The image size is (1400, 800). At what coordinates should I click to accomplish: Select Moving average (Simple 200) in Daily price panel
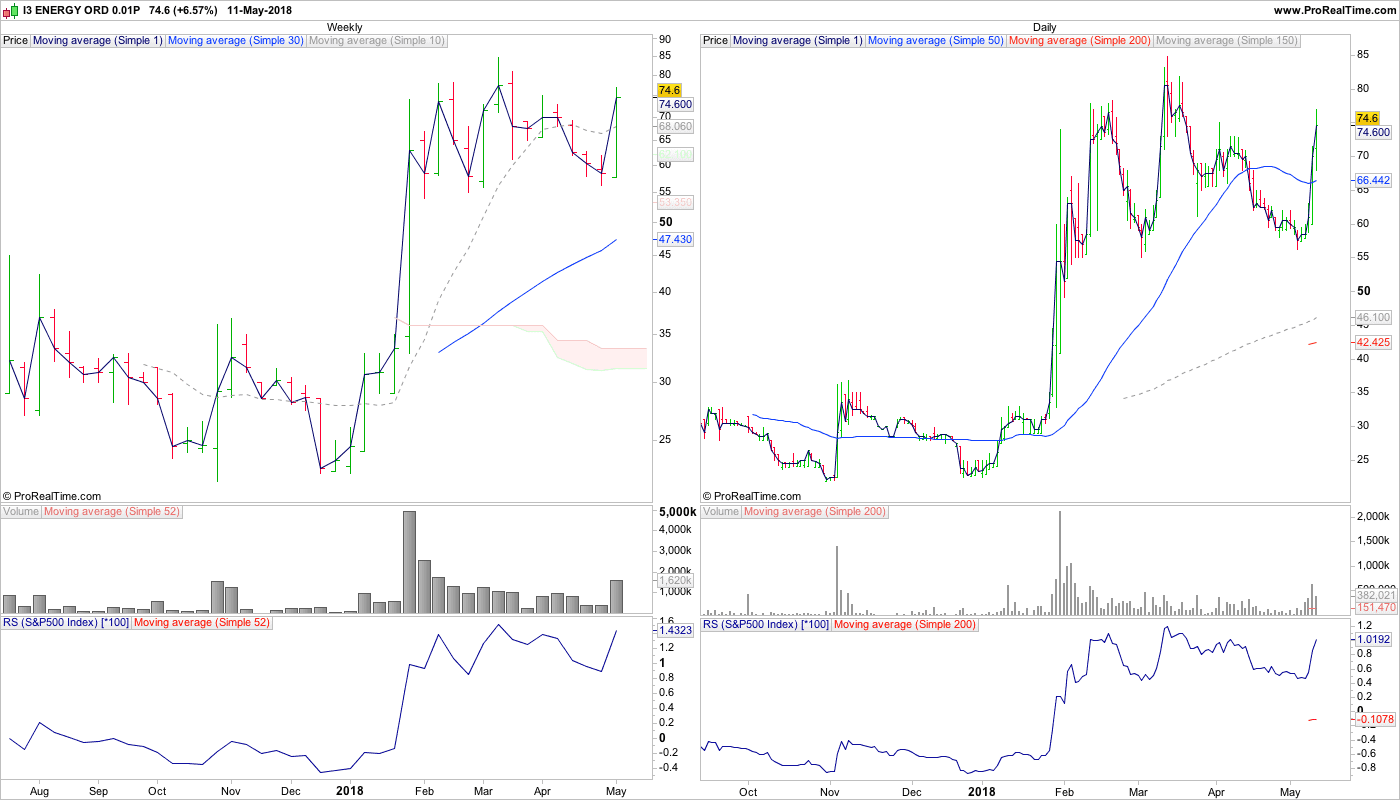(x=1080, y=41)
